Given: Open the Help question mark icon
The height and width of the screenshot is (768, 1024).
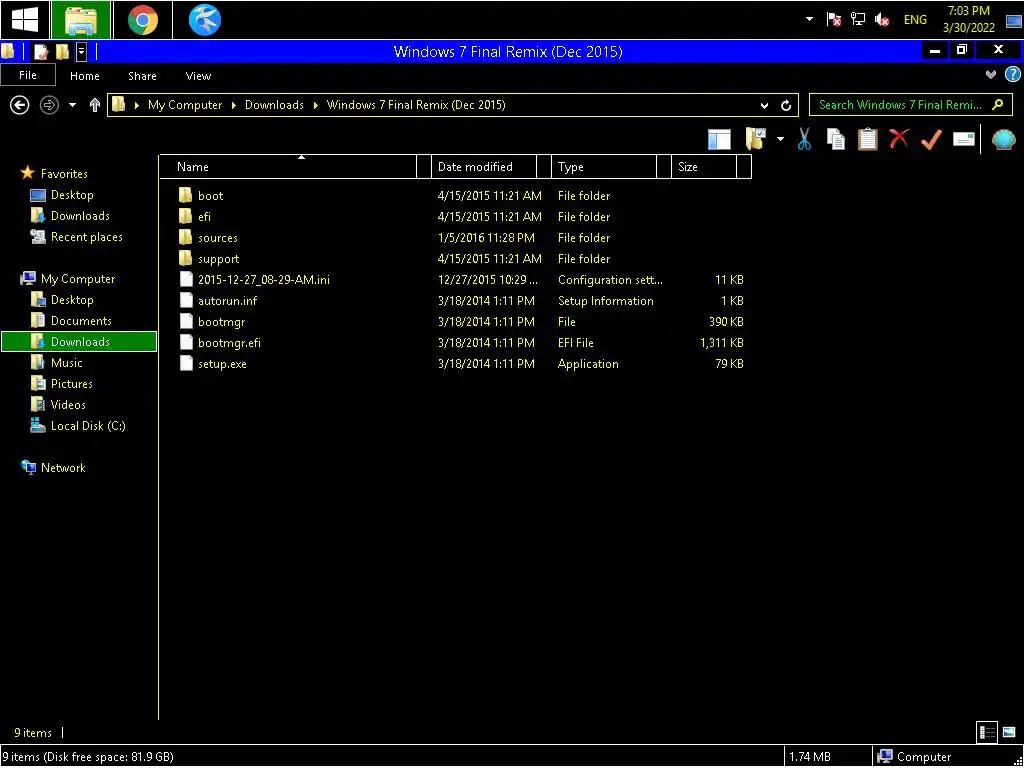Looking at the screenshot, I should (x=1013, y=74).
